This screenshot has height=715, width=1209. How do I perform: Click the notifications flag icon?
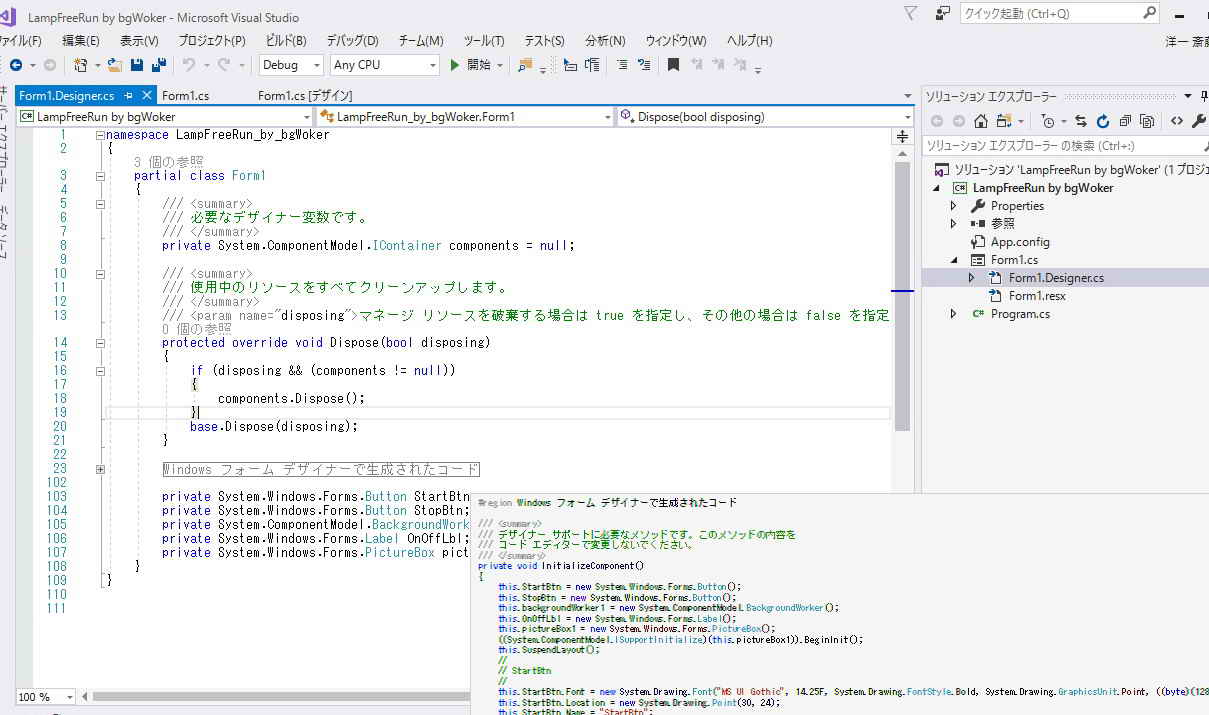pyautogui.click(x=910, y=13)
